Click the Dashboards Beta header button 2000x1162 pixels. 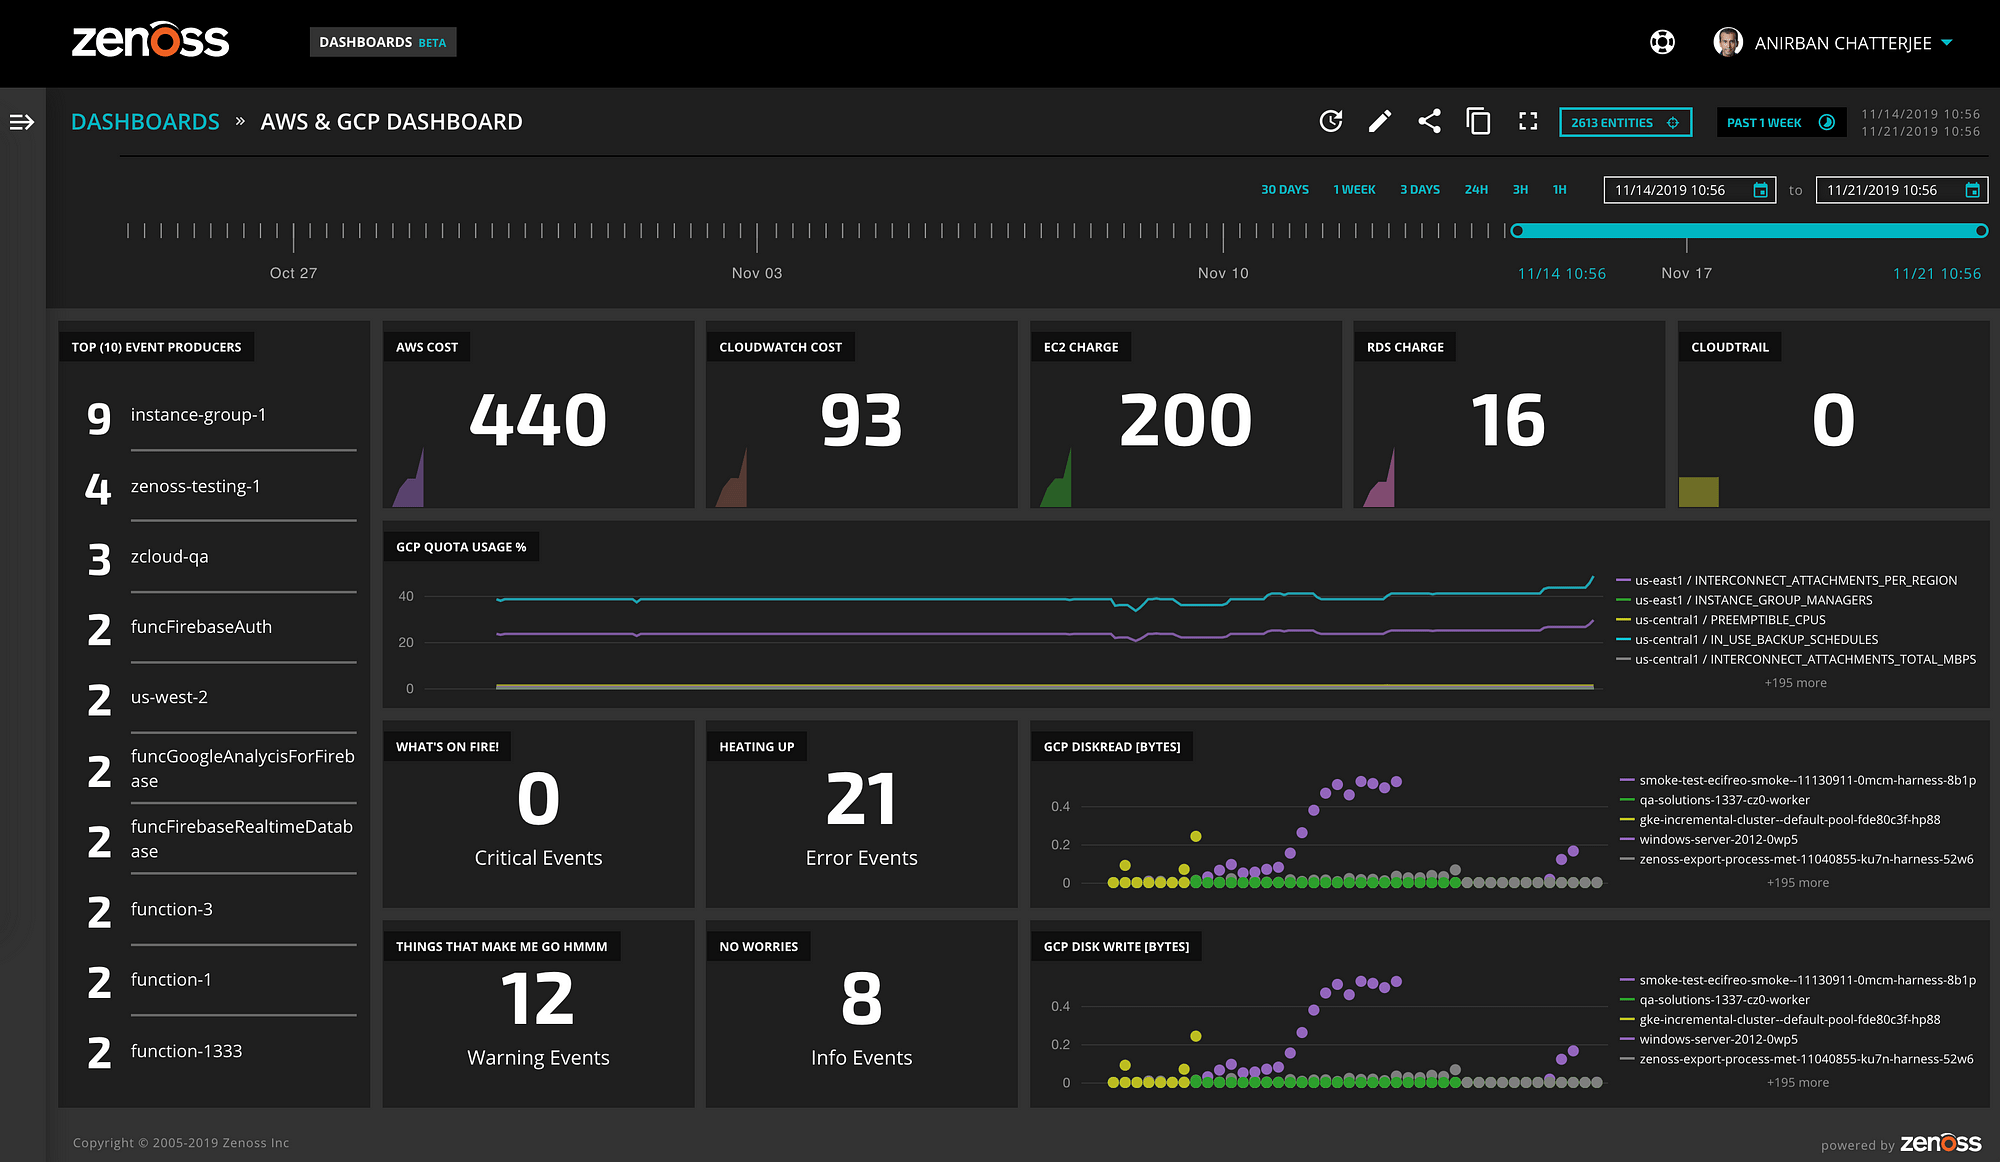pos(382,42)
